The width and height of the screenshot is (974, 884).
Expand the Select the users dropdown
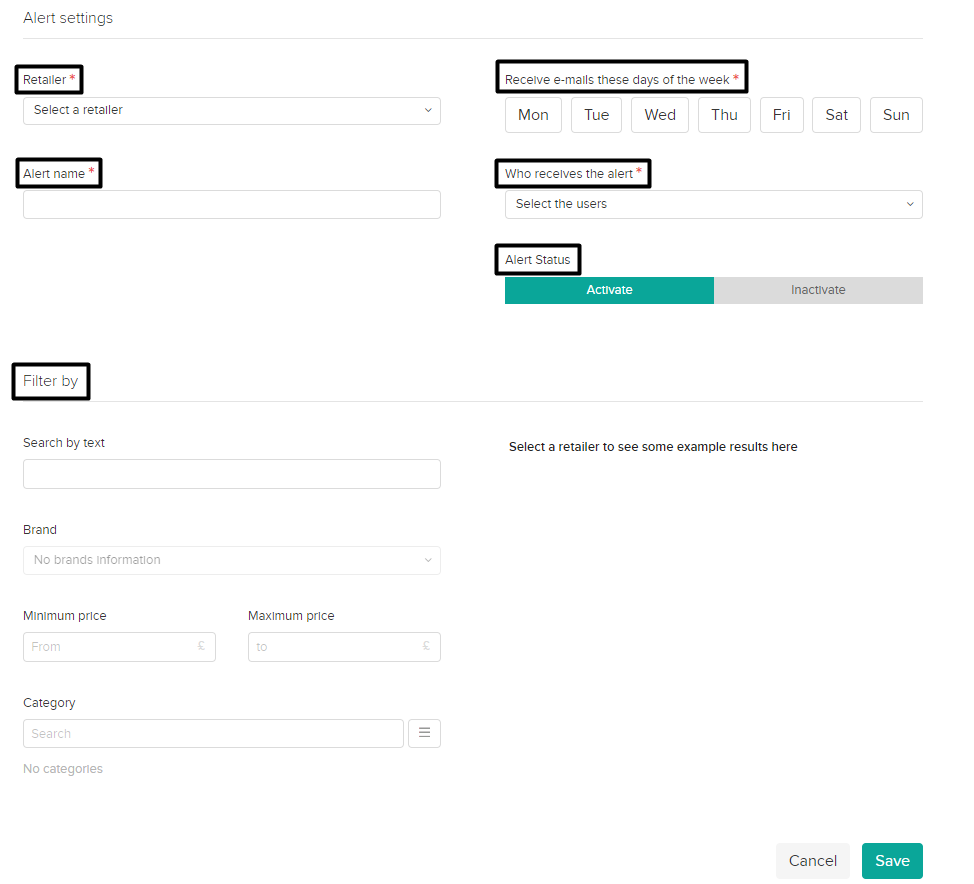click(713, 204)
